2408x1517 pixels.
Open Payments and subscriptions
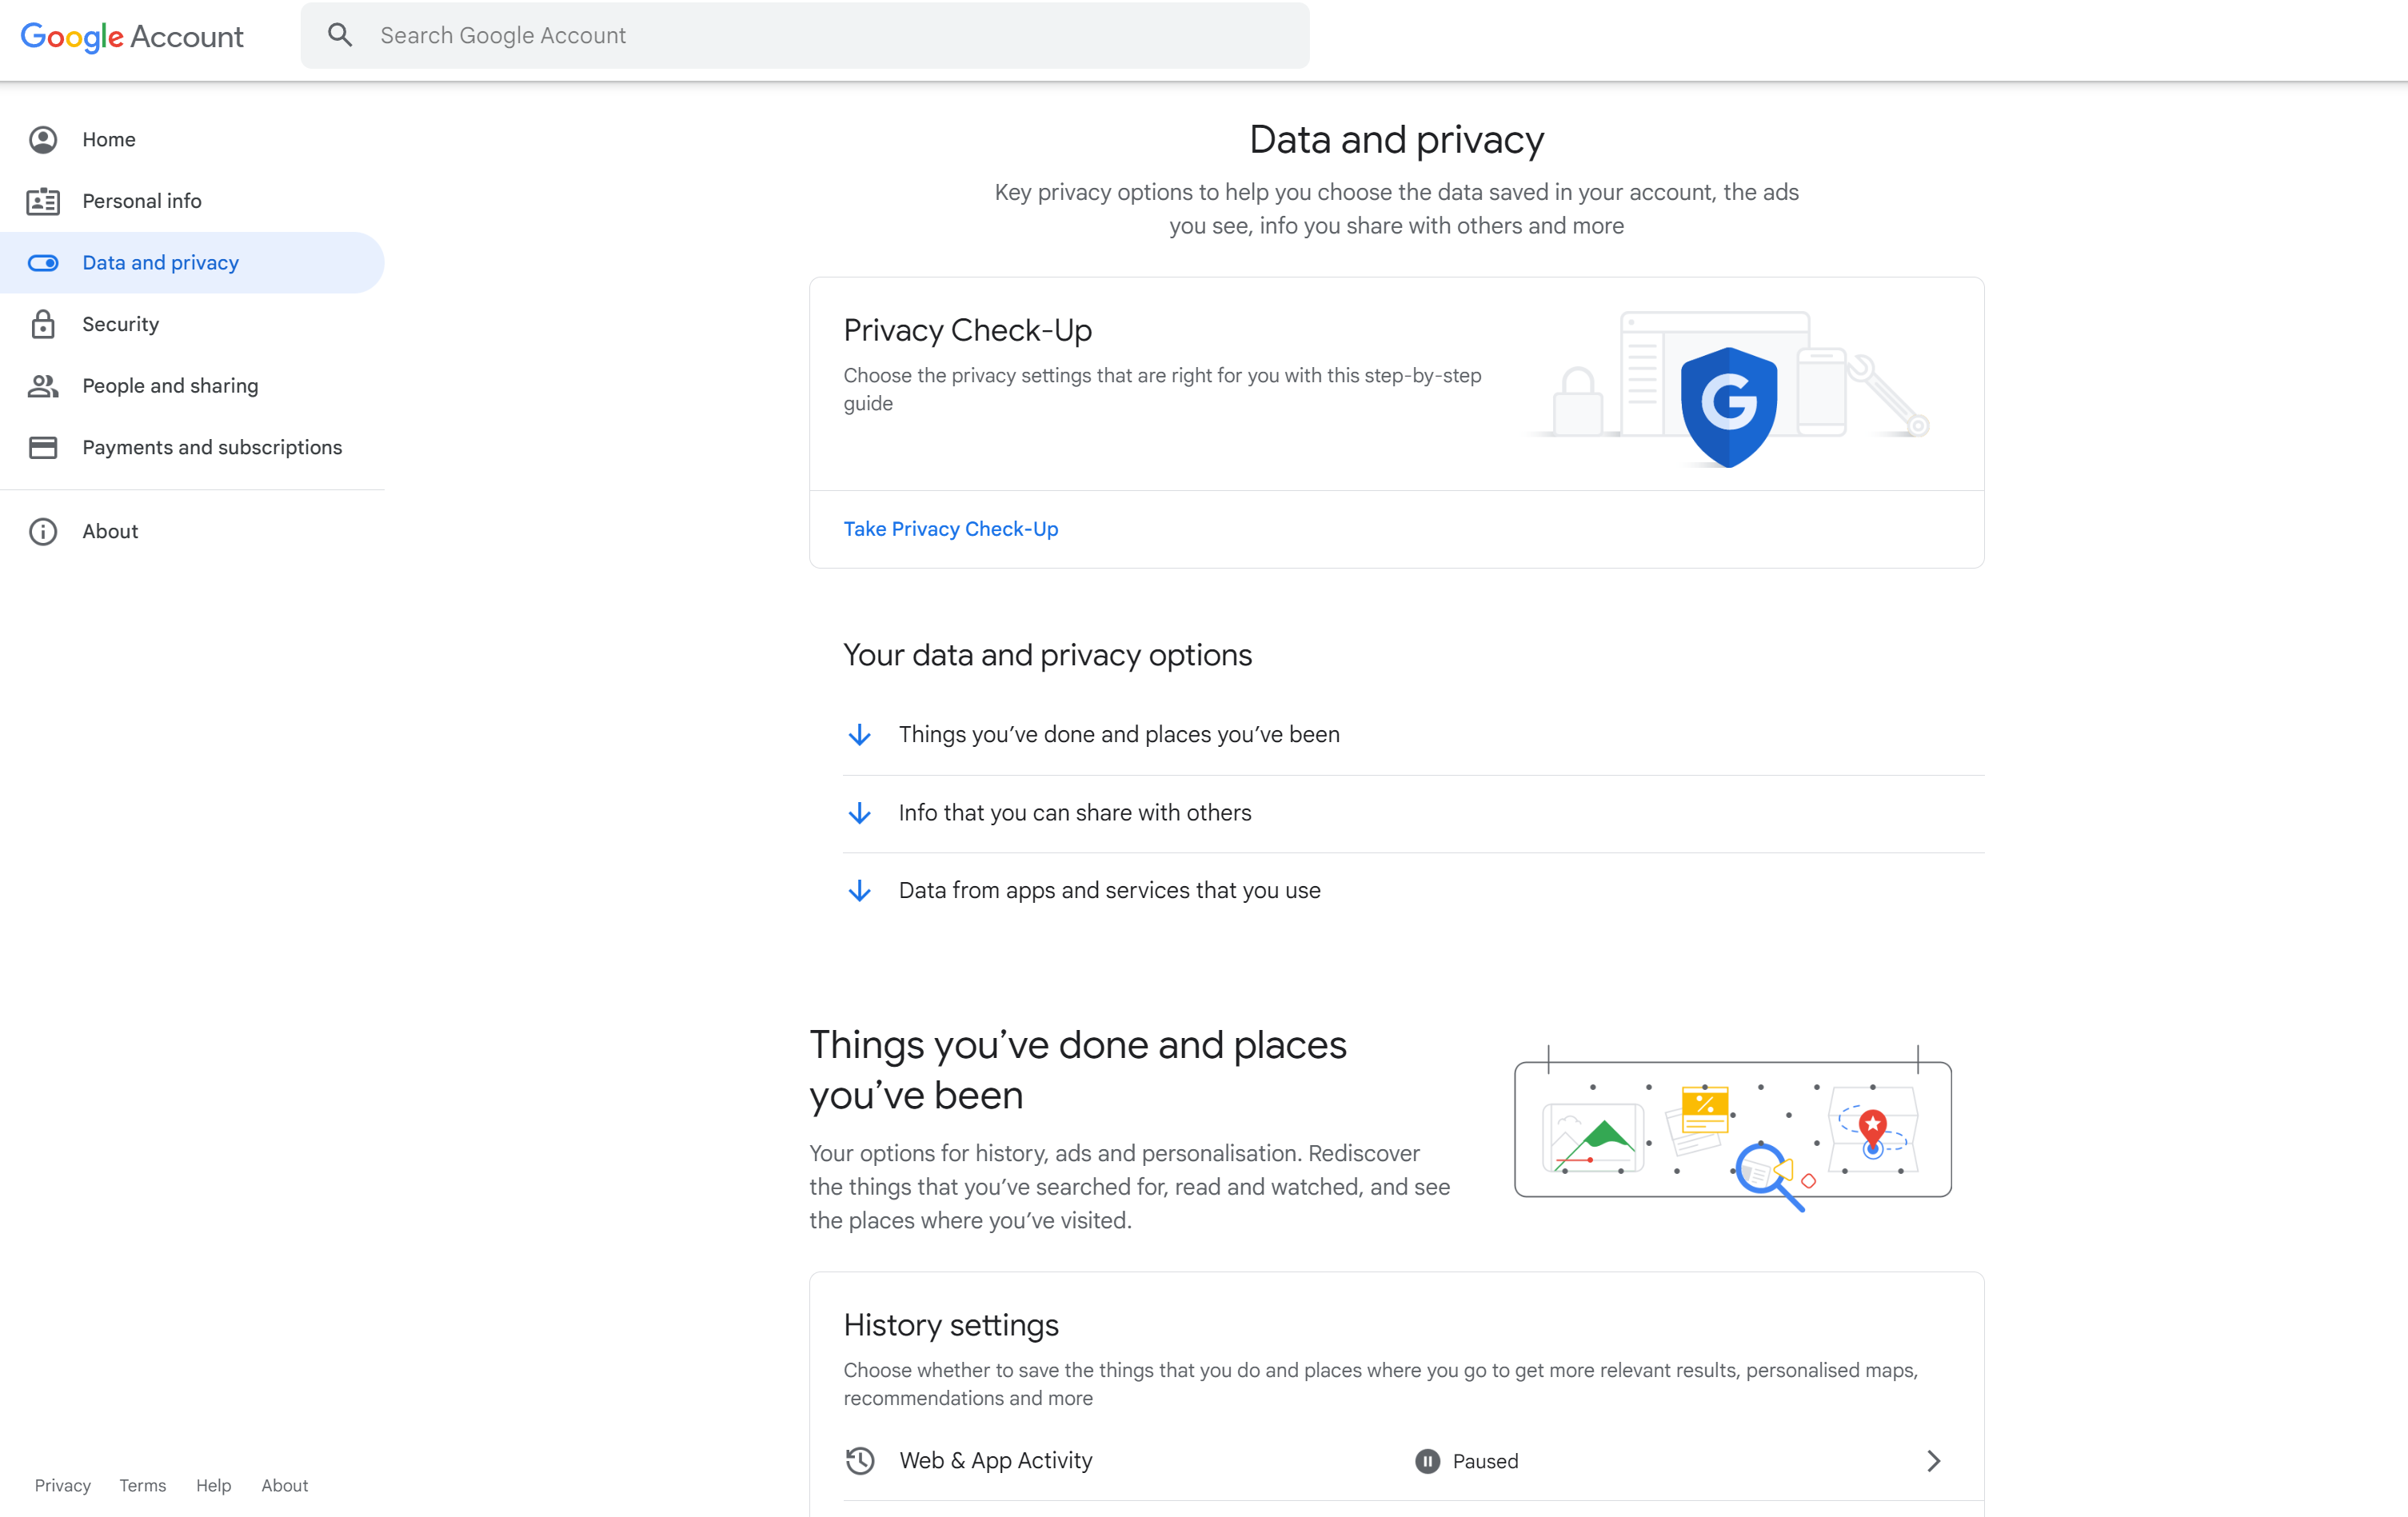pos(192,447)
